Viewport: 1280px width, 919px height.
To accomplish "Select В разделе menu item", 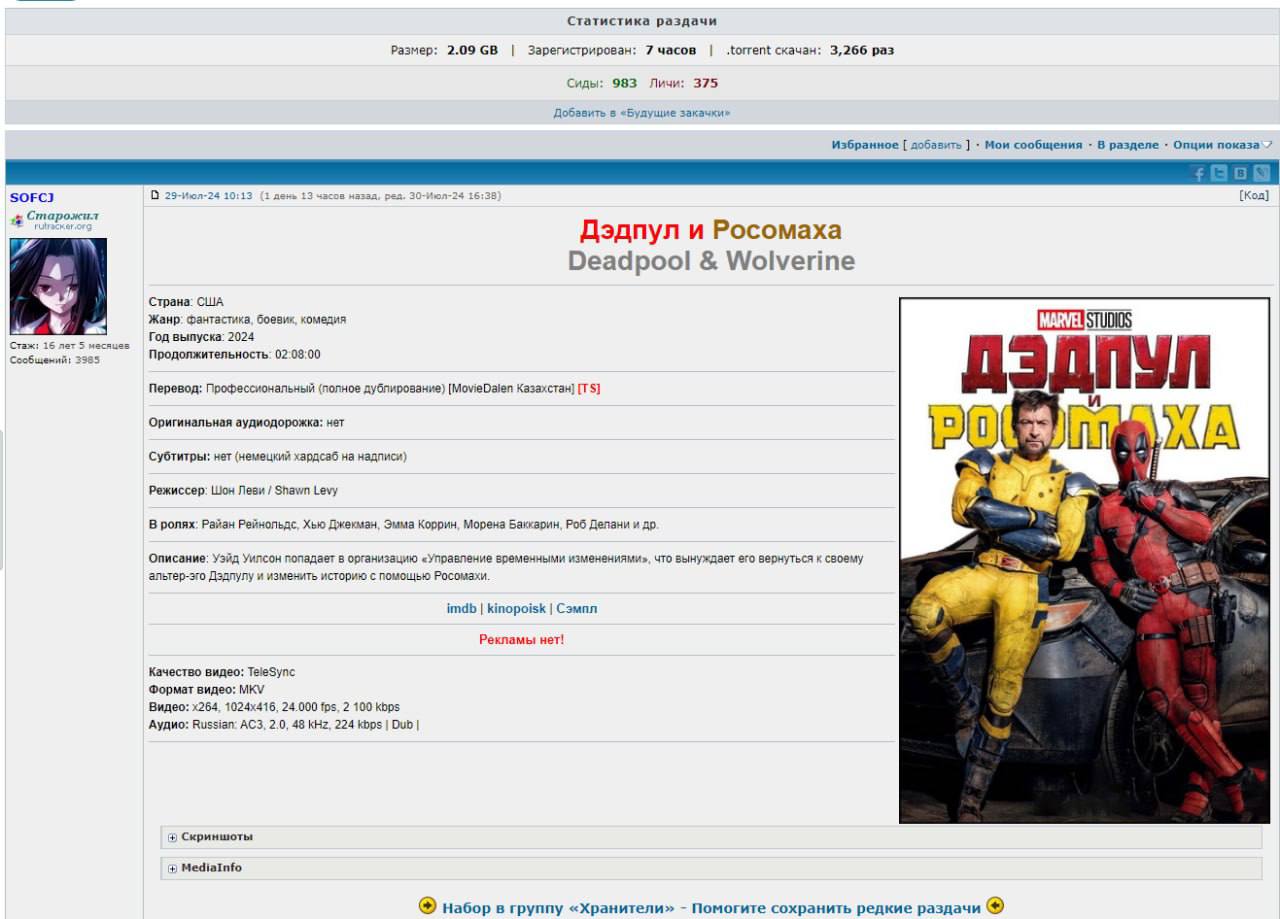I will click(1127, 145).
